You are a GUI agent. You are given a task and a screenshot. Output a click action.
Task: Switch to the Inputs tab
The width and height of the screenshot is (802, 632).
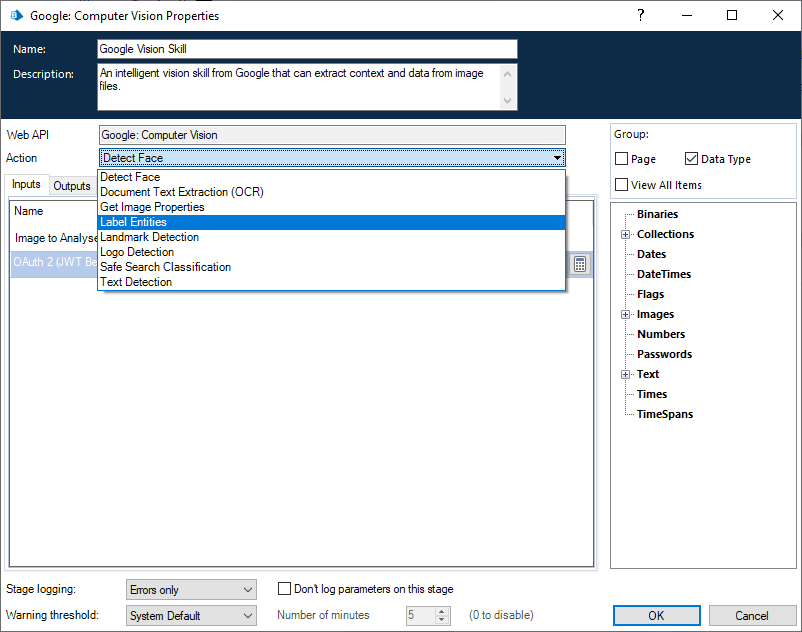pos(27,184)
